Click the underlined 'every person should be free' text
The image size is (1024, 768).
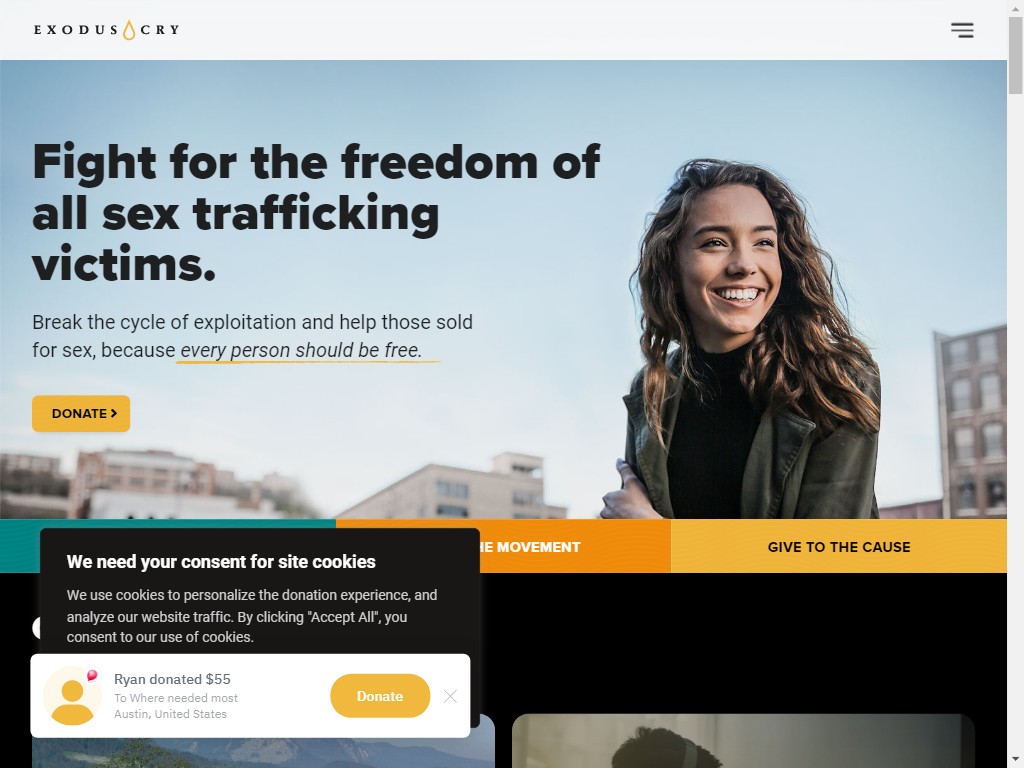click(x=301, y=350)
